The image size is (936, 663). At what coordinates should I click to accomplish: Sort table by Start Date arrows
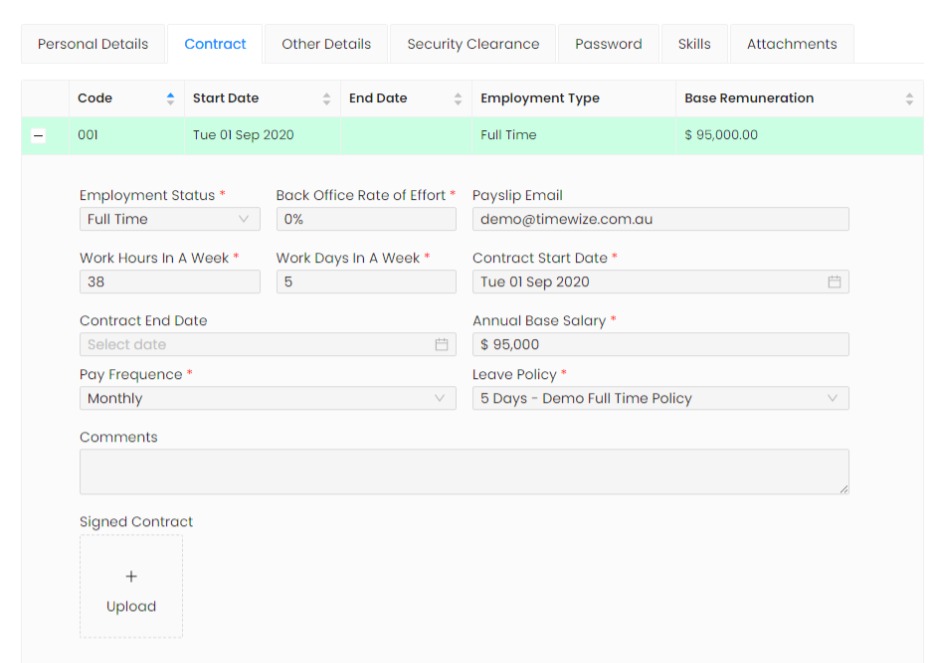(326, 98)
